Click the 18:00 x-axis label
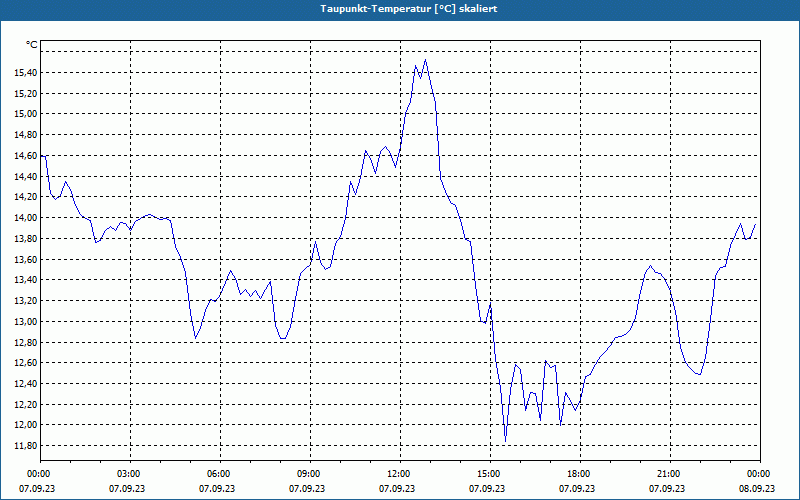Viewport: 800px width, 500px height. click(x=578, y=474)
